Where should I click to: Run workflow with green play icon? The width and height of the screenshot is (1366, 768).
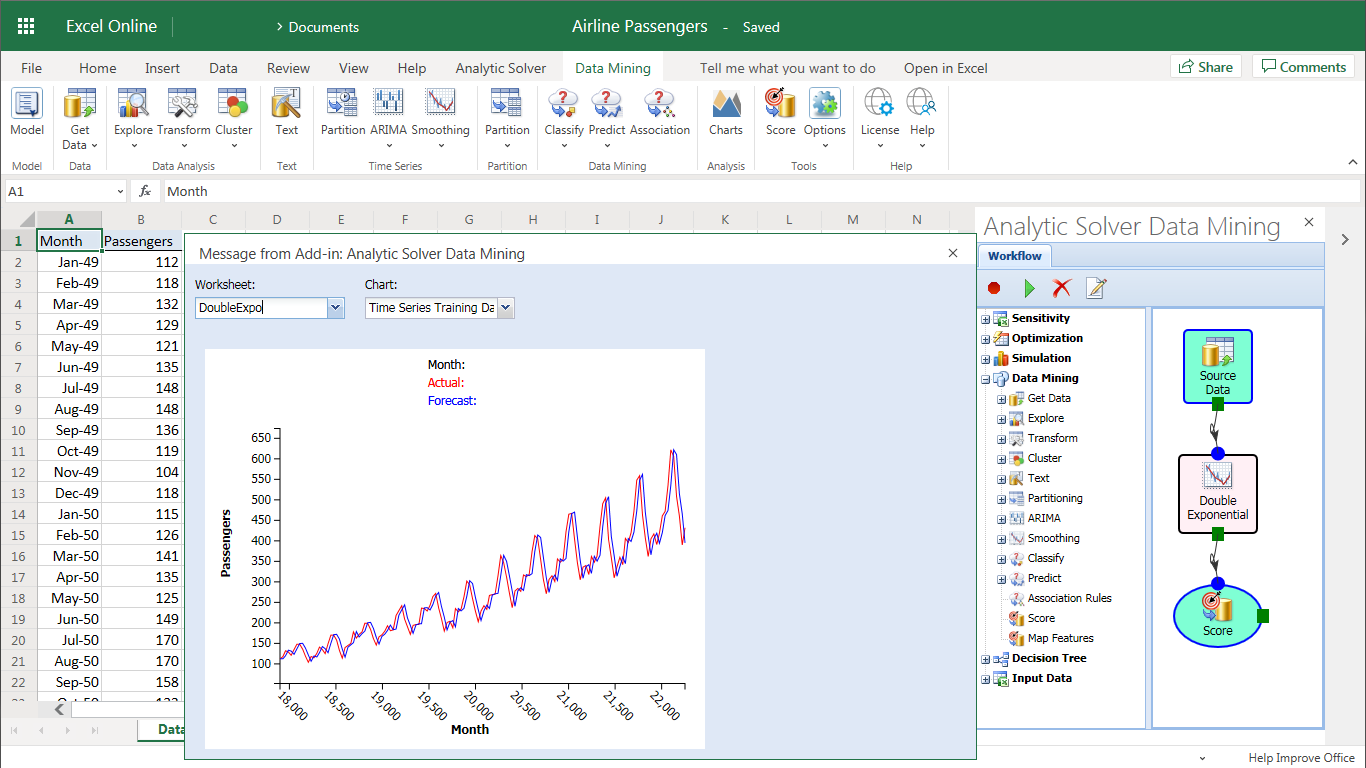pyautogui.click(x=1029, y=288)
